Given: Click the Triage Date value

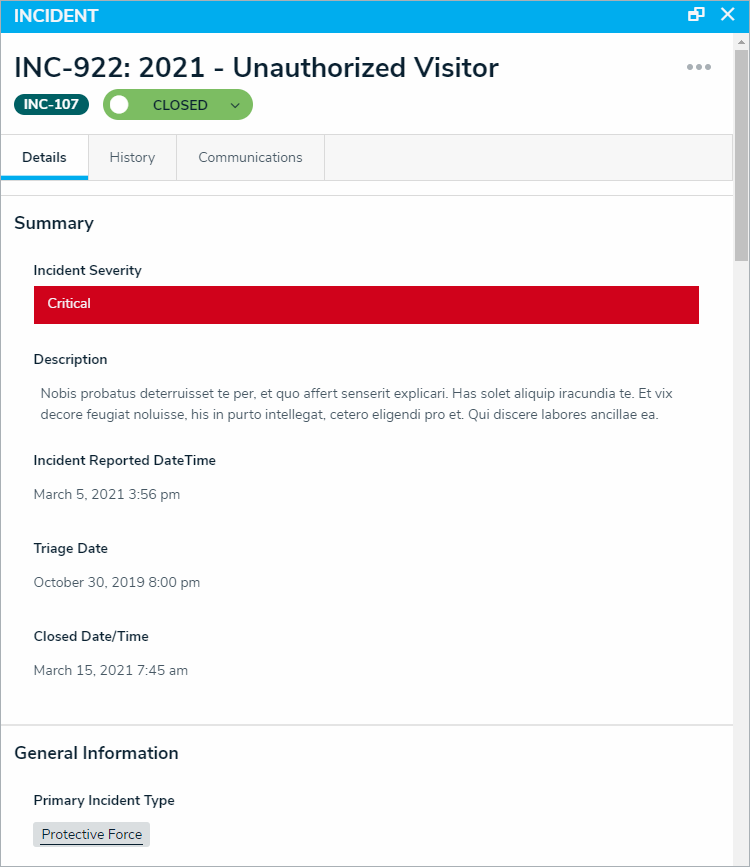Looking at the screenshot, I should pyautogui.click(x=117, y=582).
